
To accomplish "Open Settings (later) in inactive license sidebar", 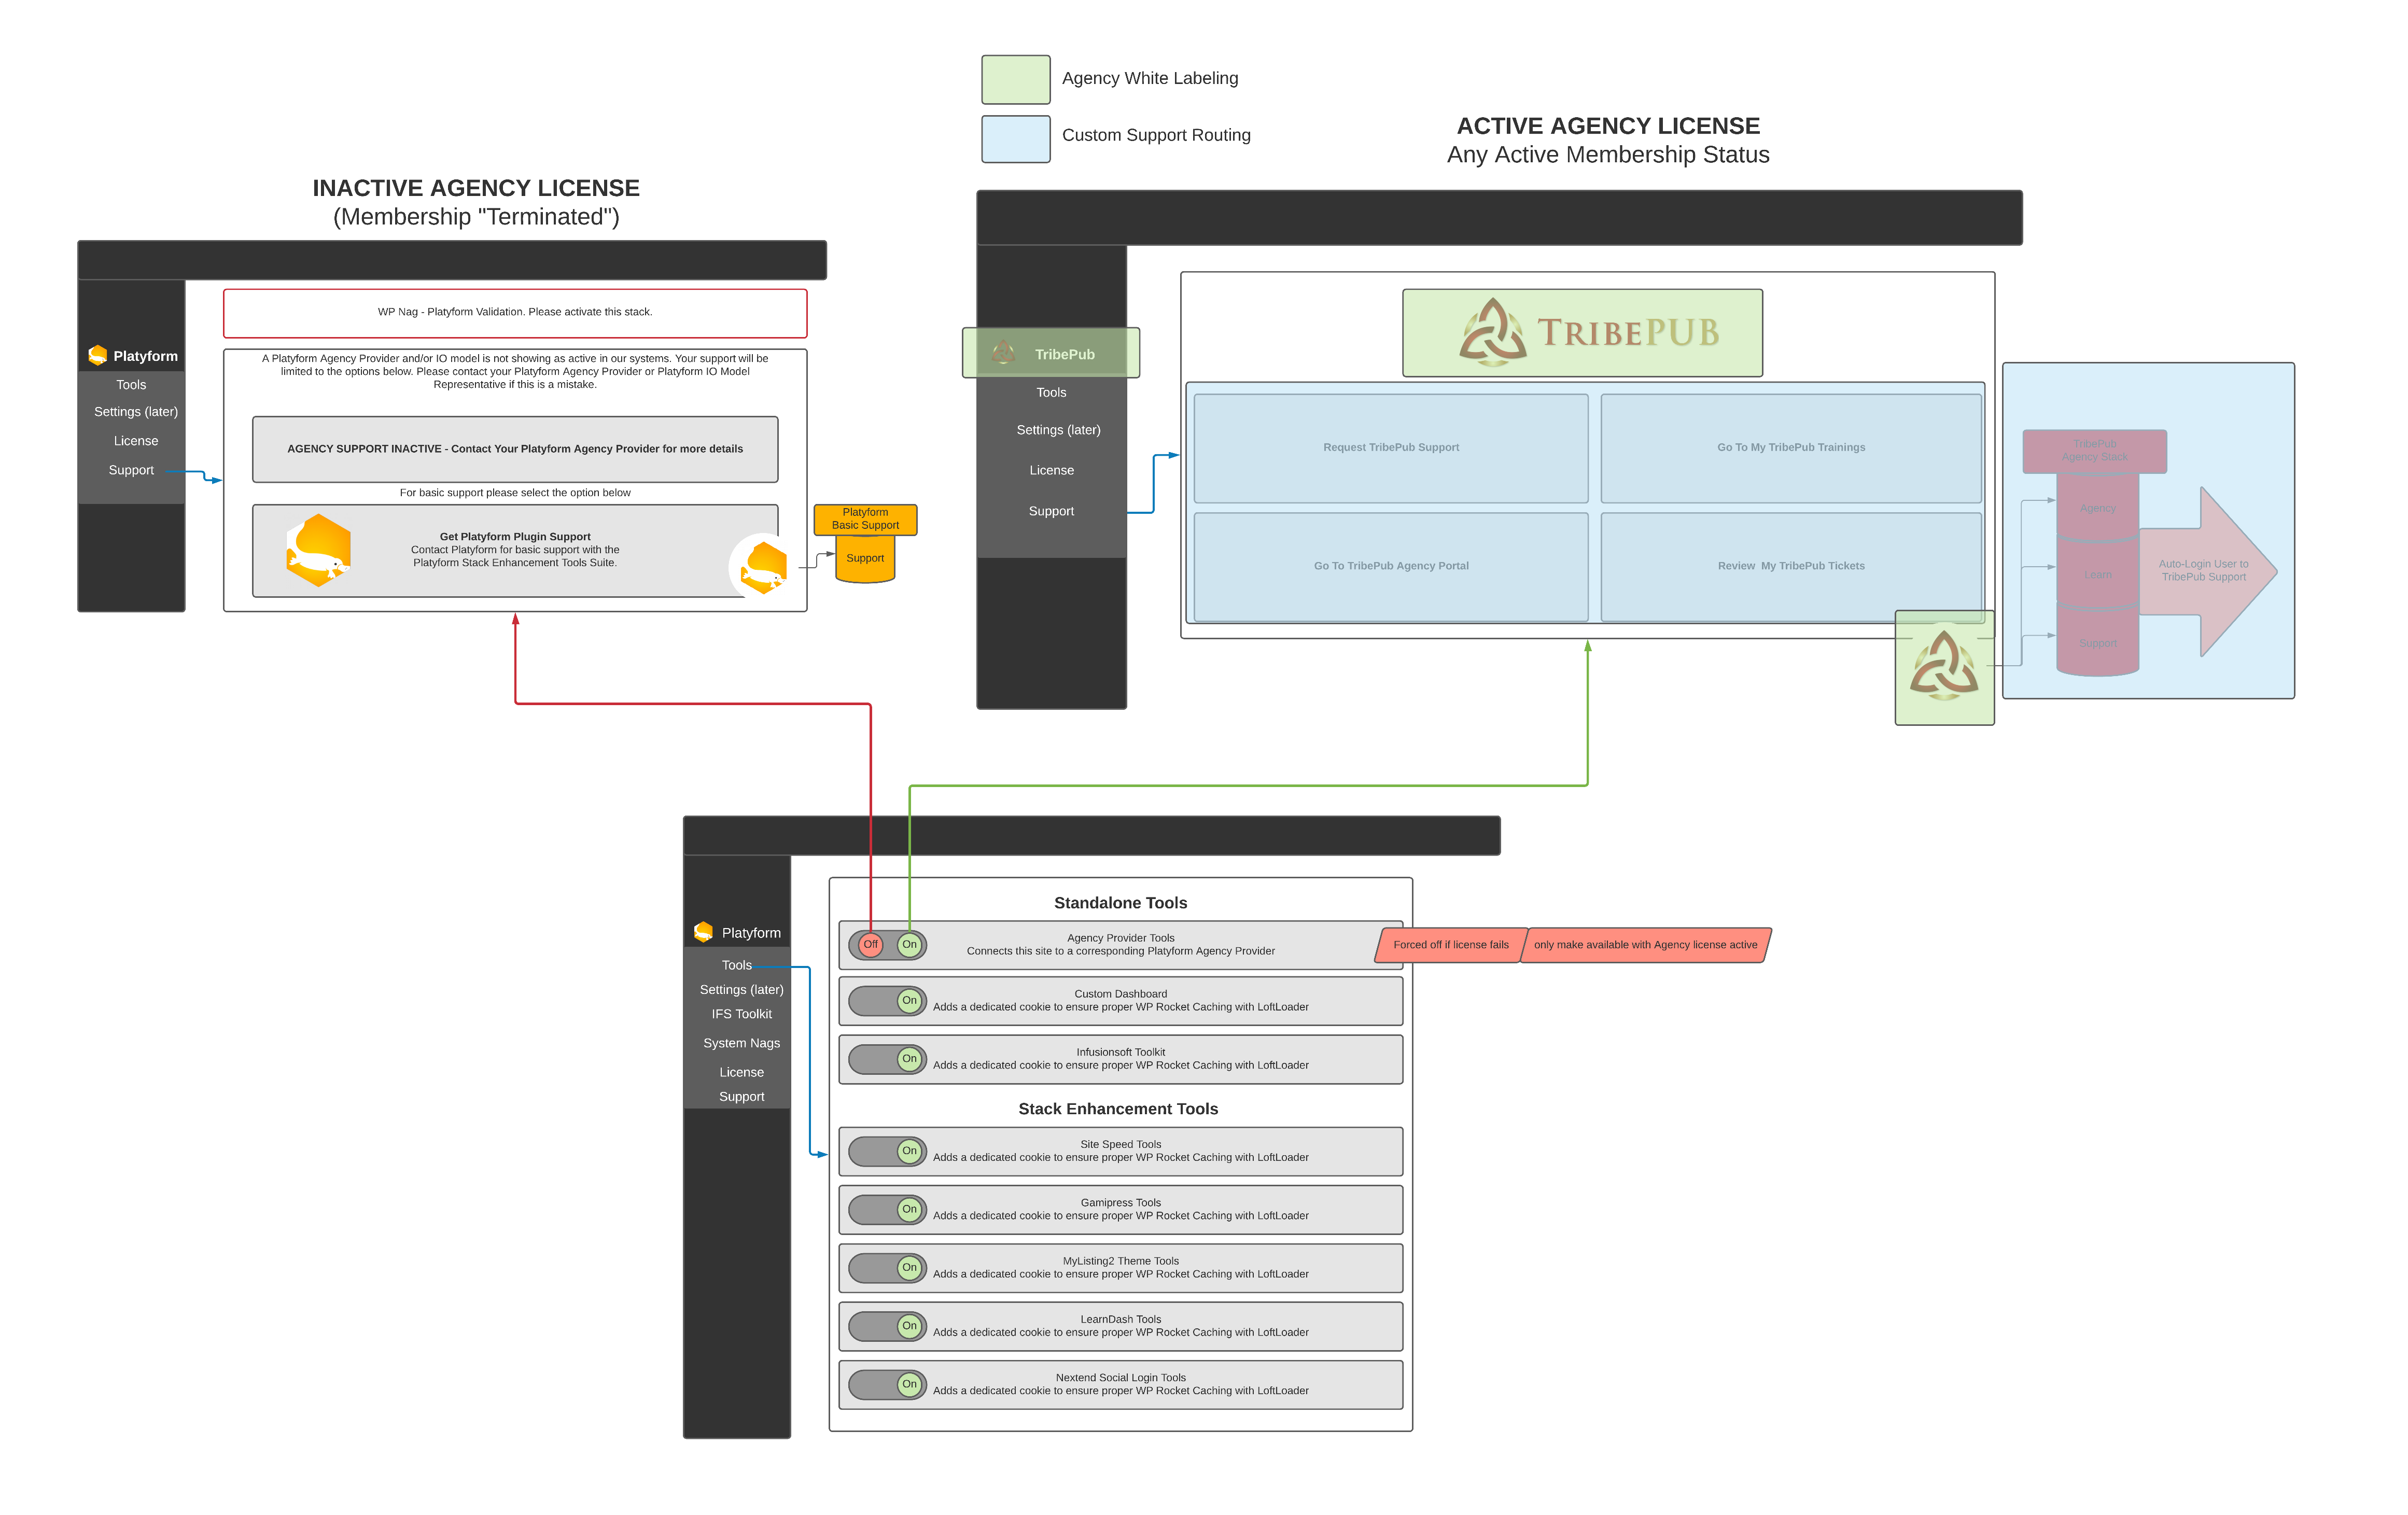I will coord(136,412).
